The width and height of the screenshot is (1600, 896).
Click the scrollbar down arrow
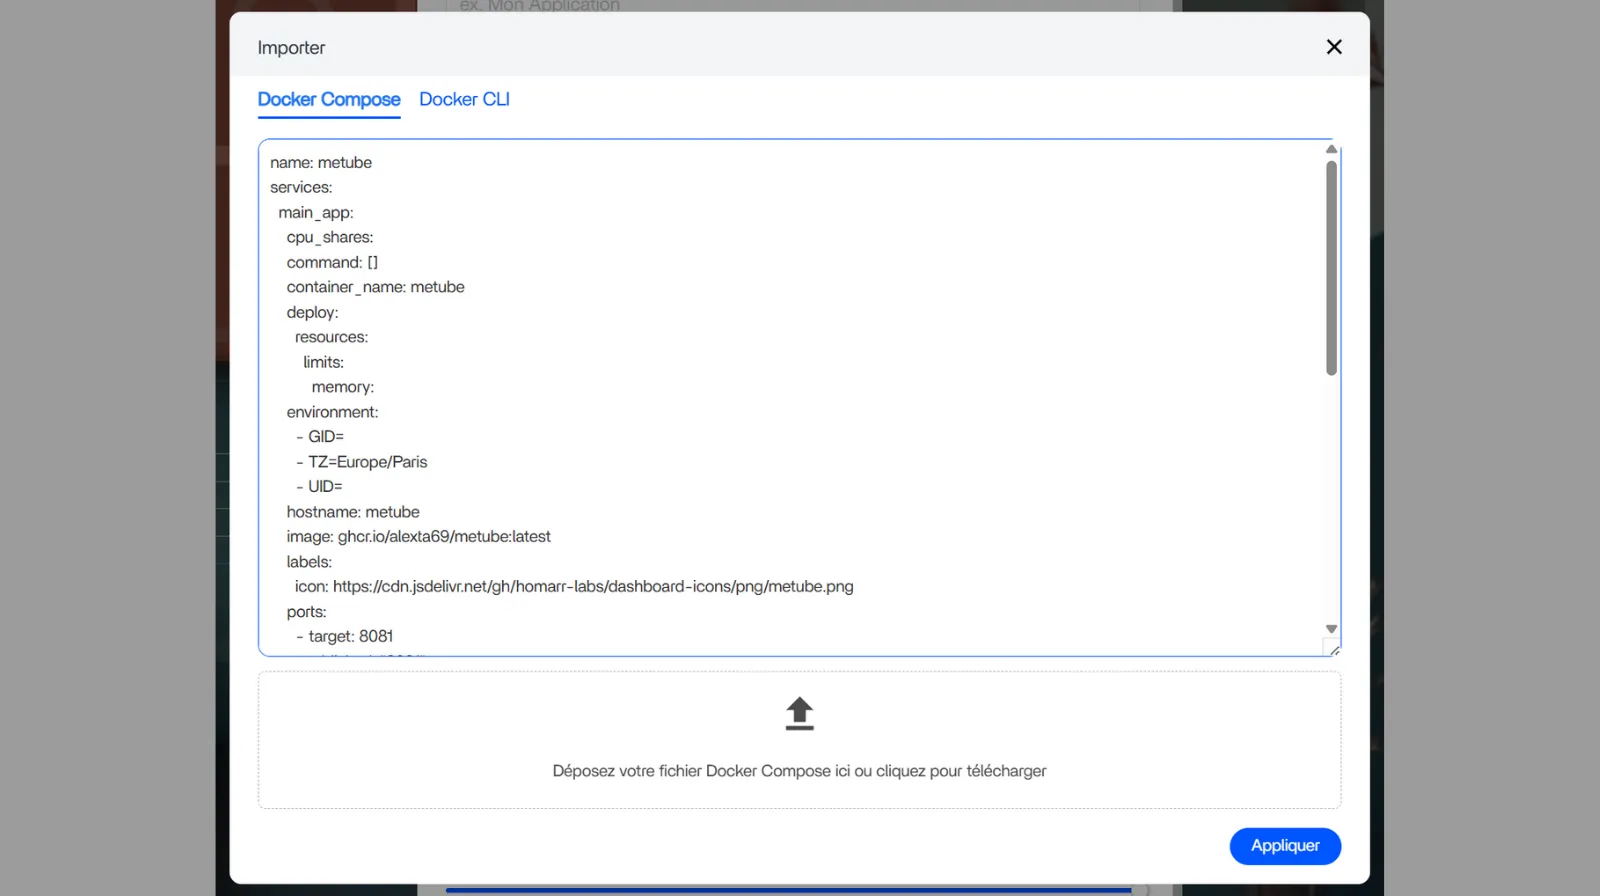(x=1331, y=629)
